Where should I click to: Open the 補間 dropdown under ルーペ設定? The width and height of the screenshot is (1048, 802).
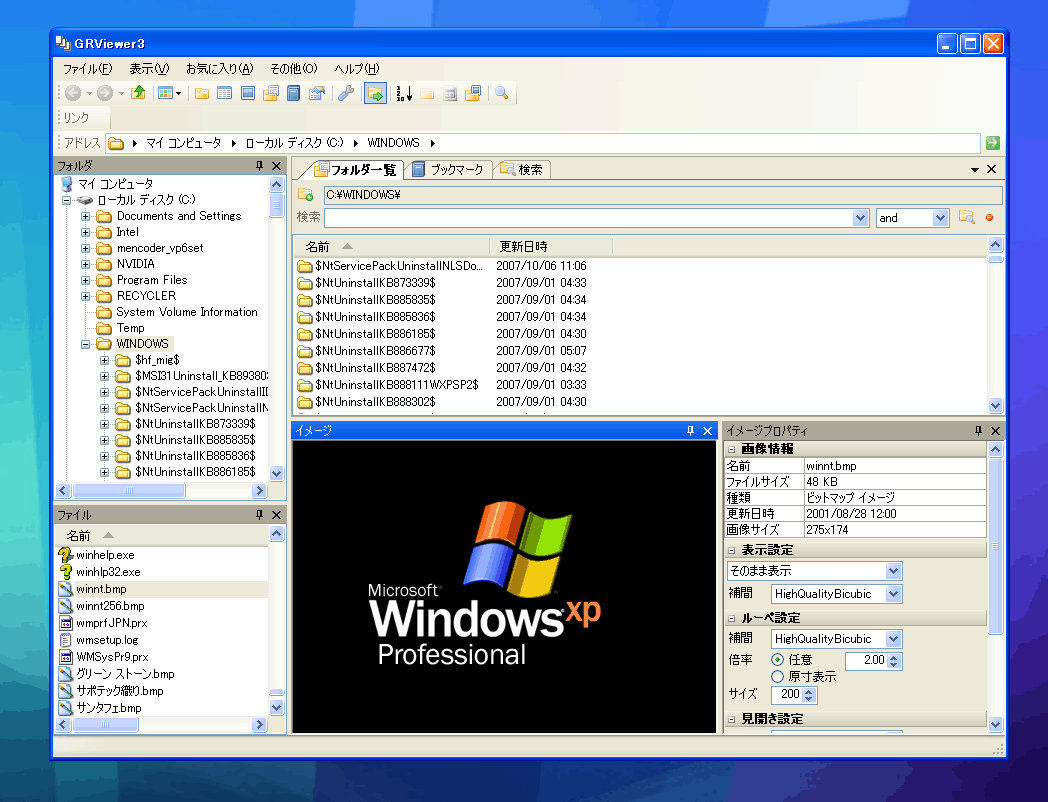(x=894, y=638)
